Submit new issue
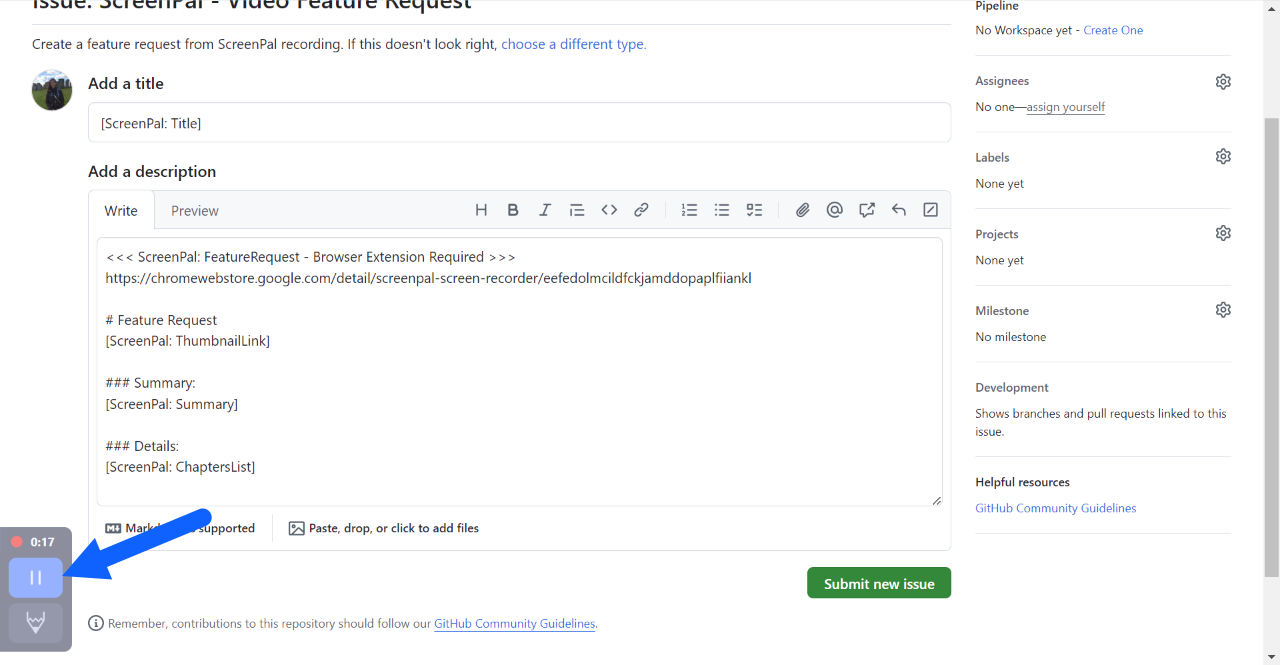Viewport: 1280px width, 665px height. 879,583
